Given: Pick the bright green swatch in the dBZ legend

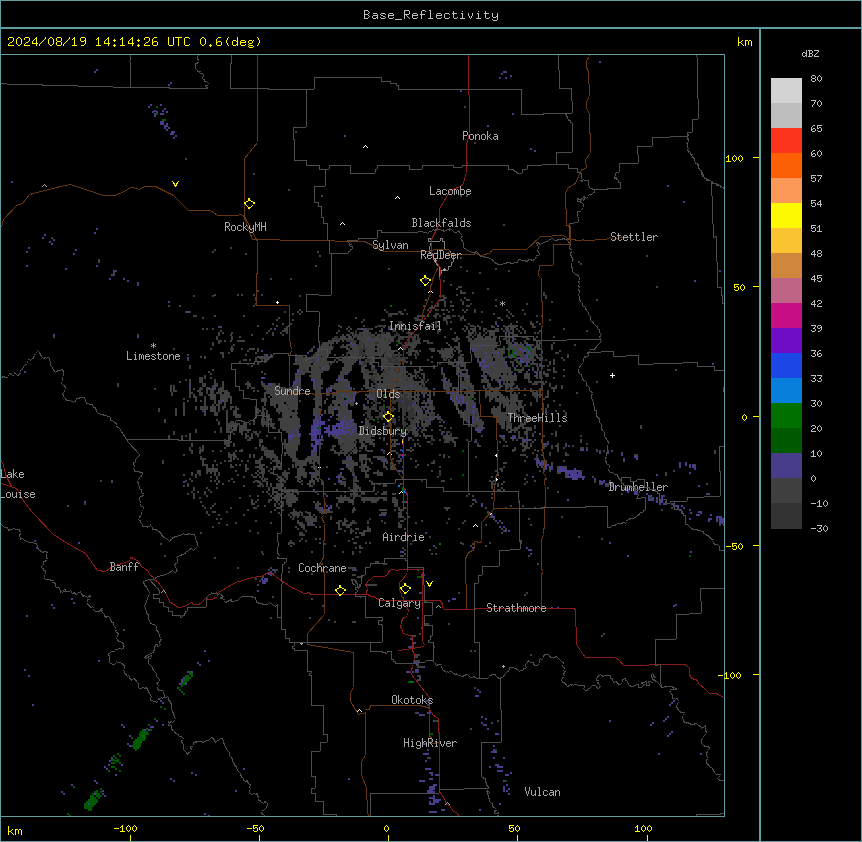Looking at the screenshot, I should pyautogui.click(x=786, y=416).
